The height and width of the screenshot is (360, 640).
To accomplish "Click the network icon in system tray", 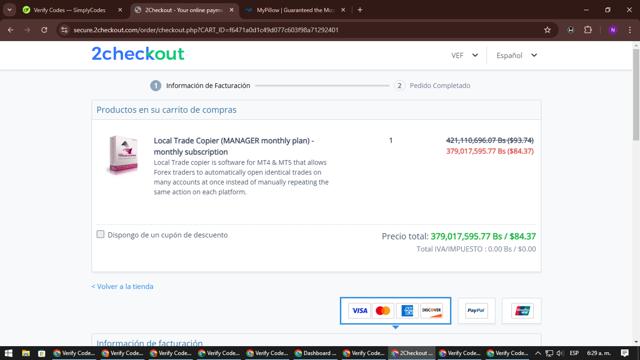I will (549, 353).
